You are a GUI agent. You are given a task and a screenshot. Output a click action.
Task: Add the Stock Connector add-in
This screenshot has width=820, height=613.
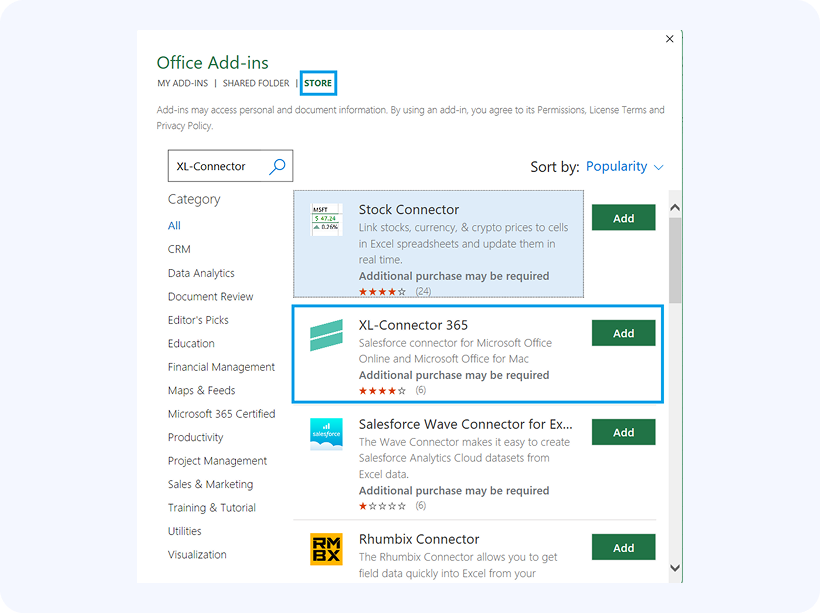[x=623, y=218]
